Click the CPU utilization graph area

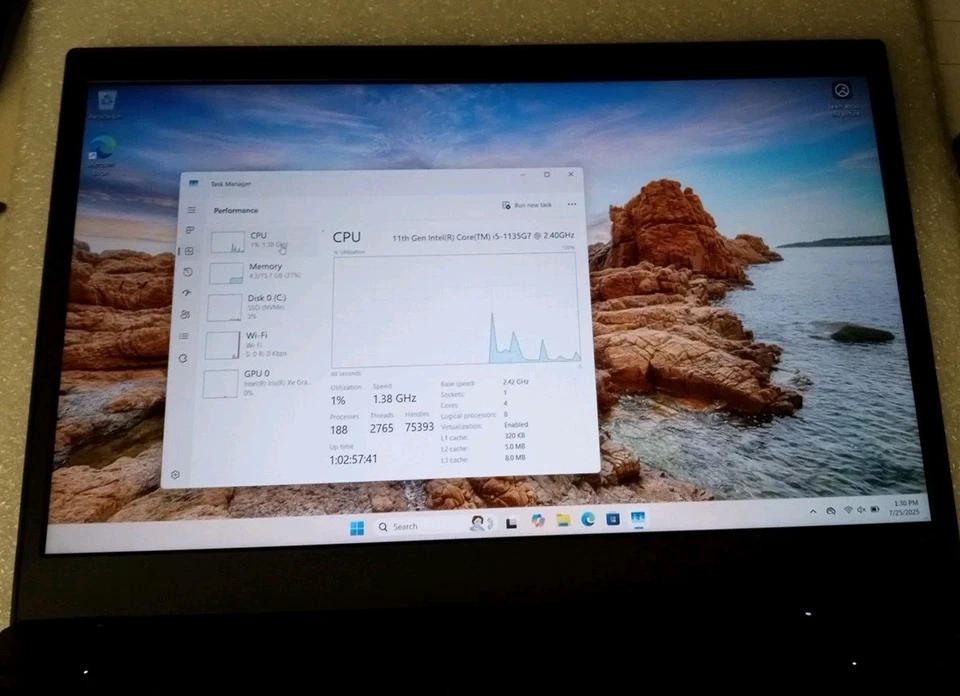tap(456, 309)
